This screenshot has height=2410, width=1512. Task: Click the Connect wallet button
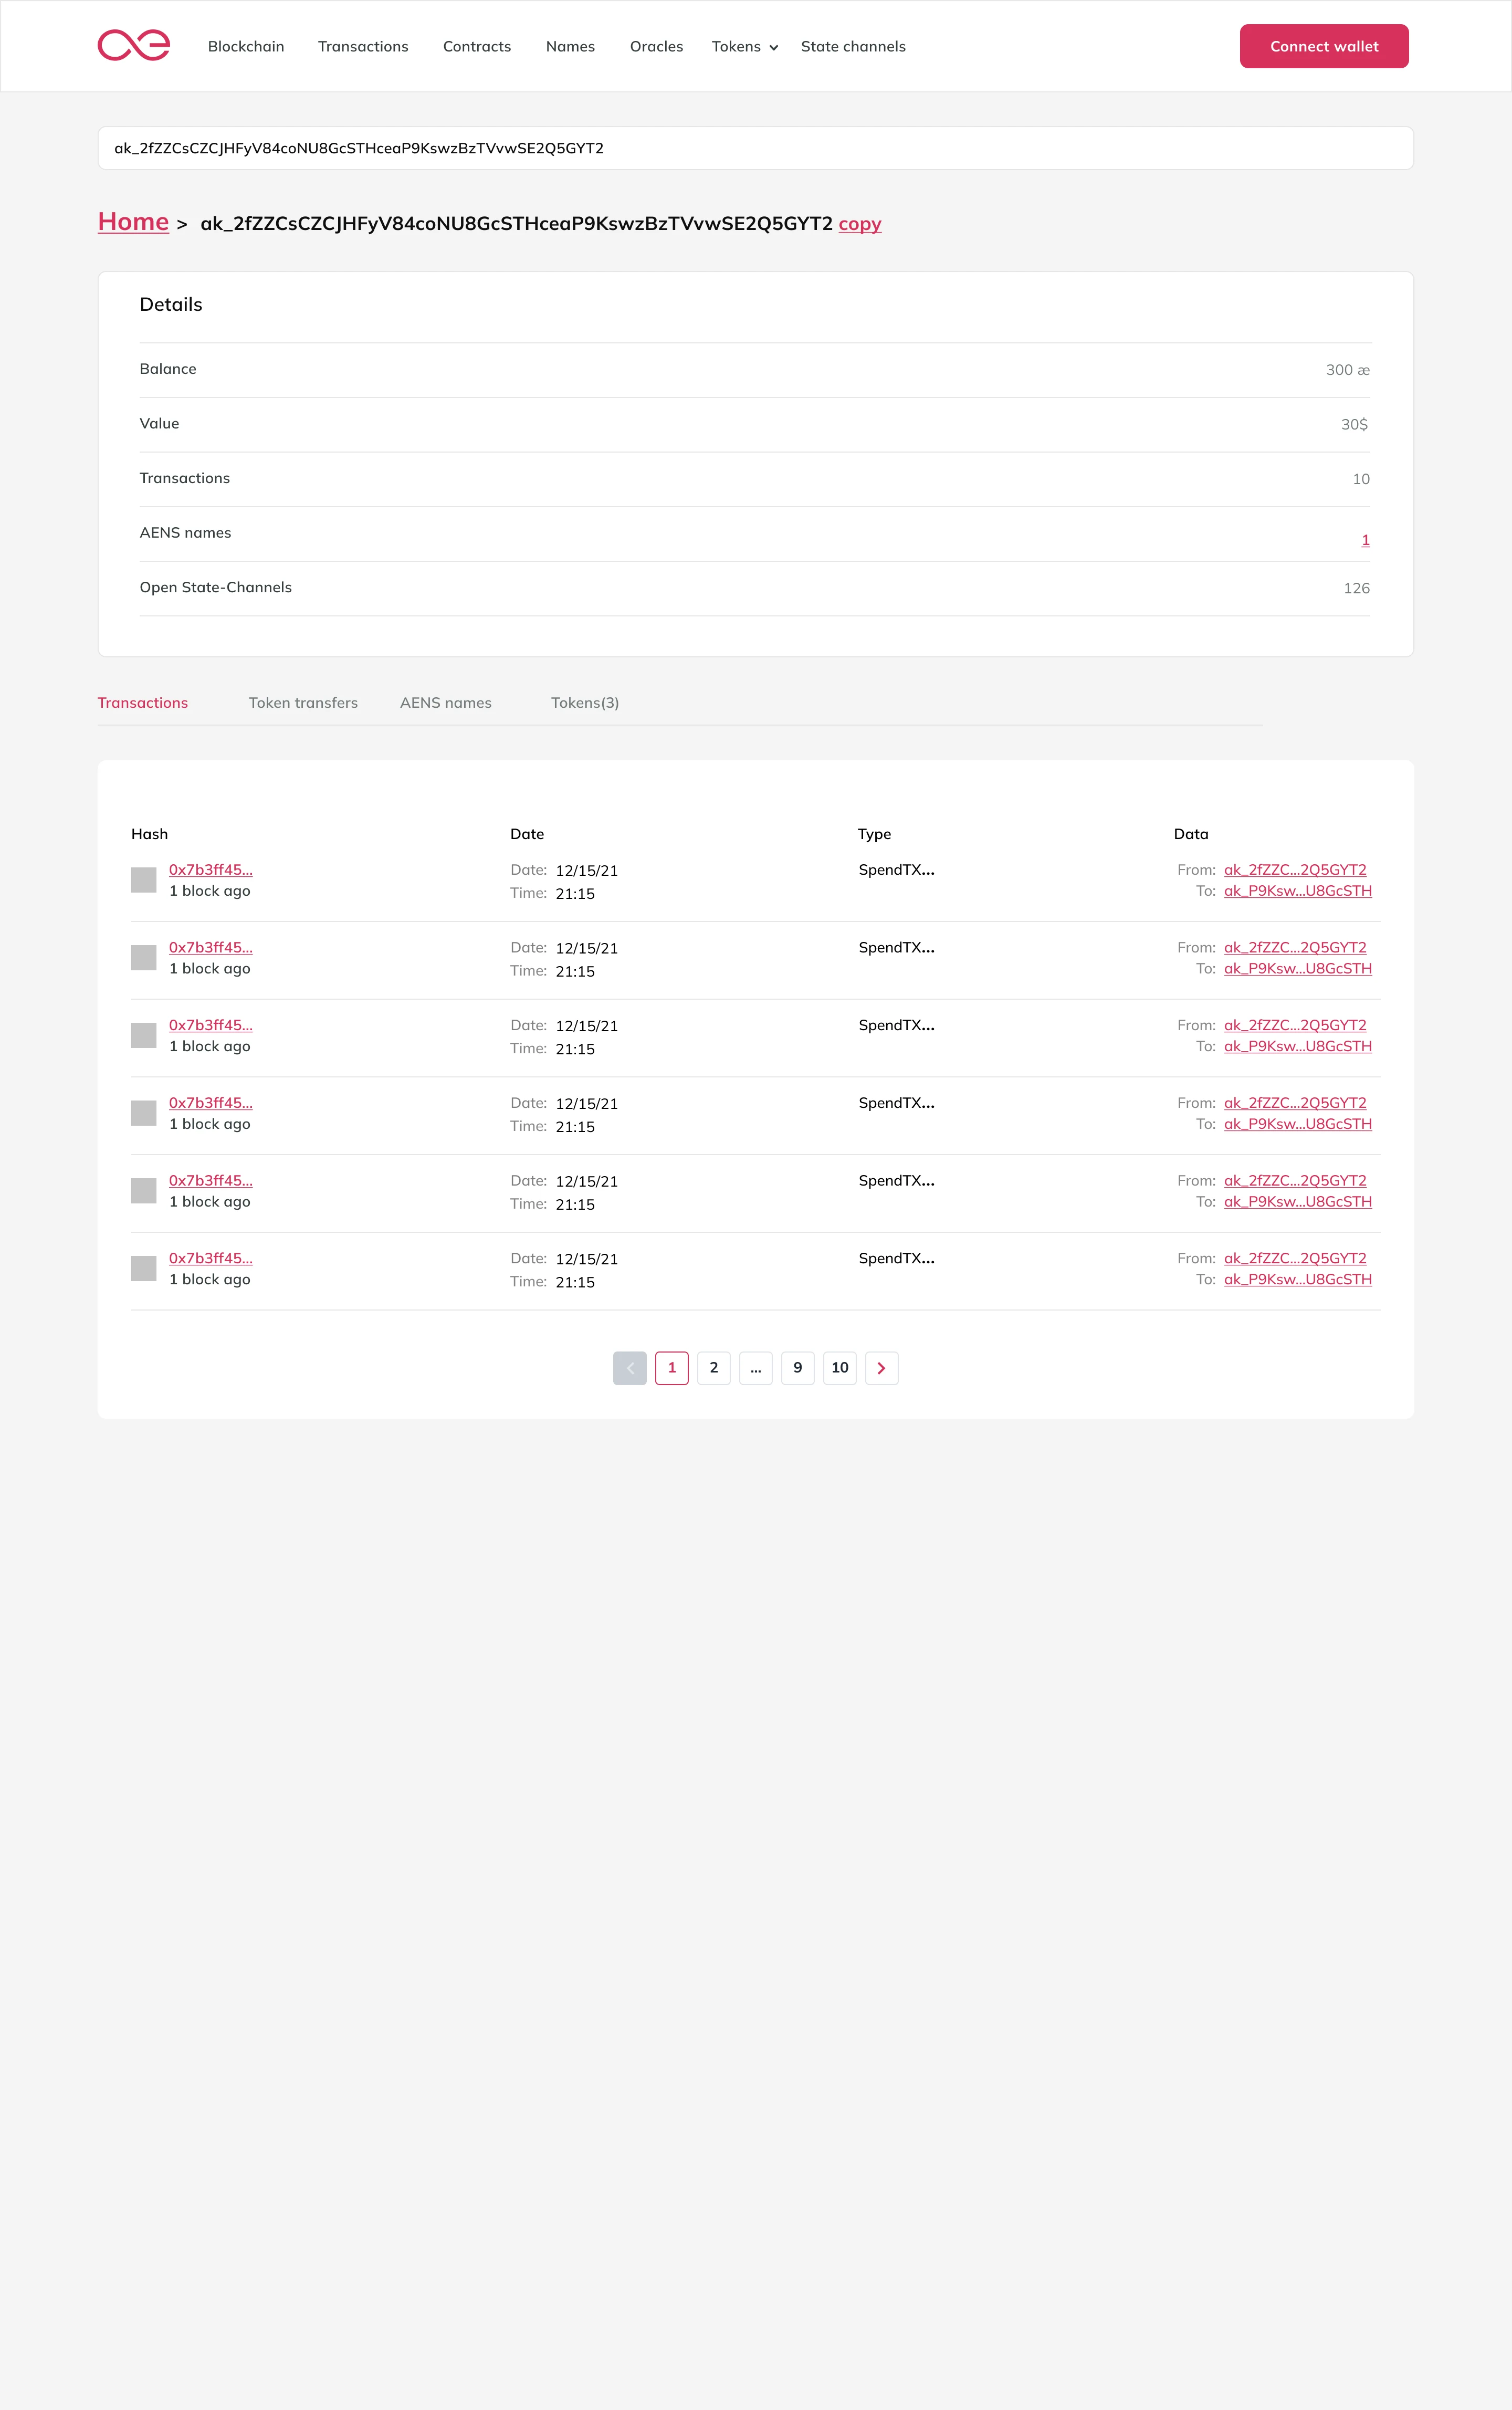1324,46
